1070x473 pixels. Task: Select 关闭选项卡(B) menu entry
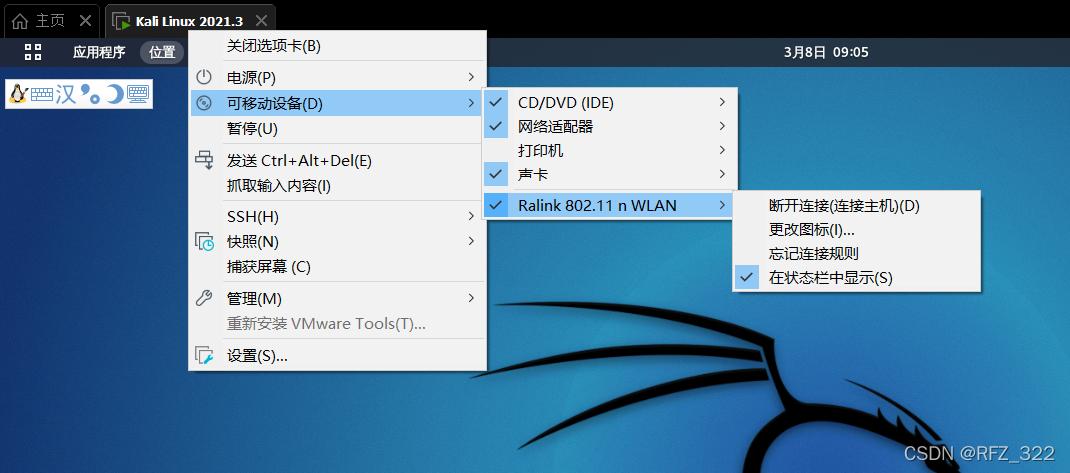[x=338, y=46]
